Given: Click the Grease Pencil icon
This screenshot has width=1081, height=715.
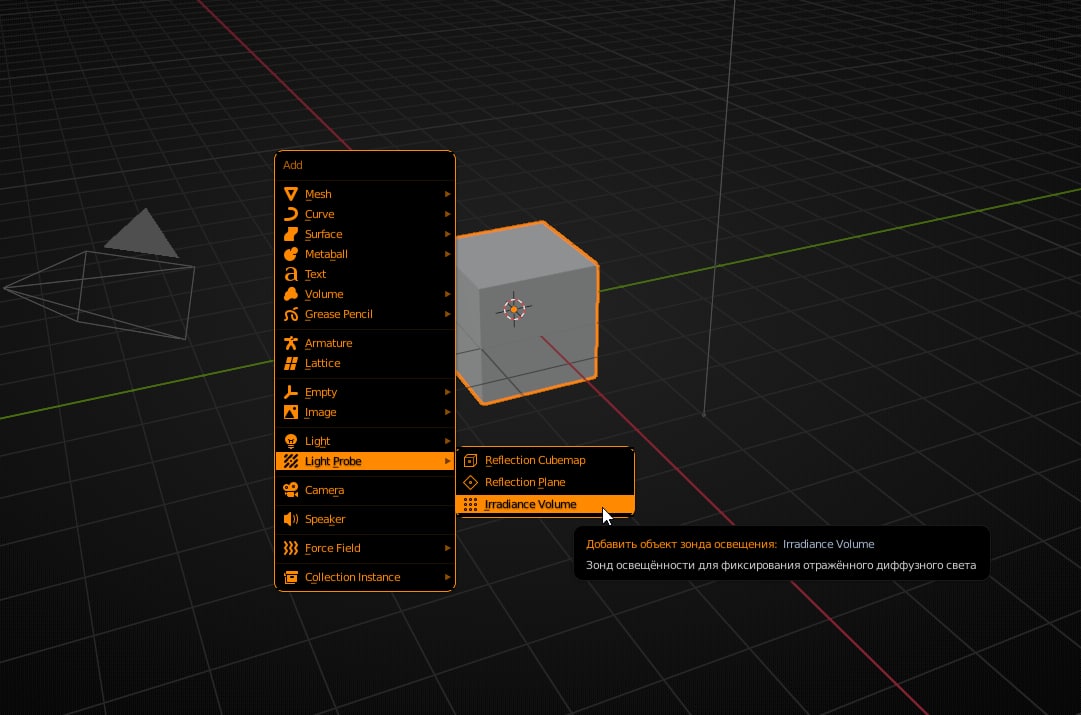Looking at the screenshot, I should pos(291,314).
